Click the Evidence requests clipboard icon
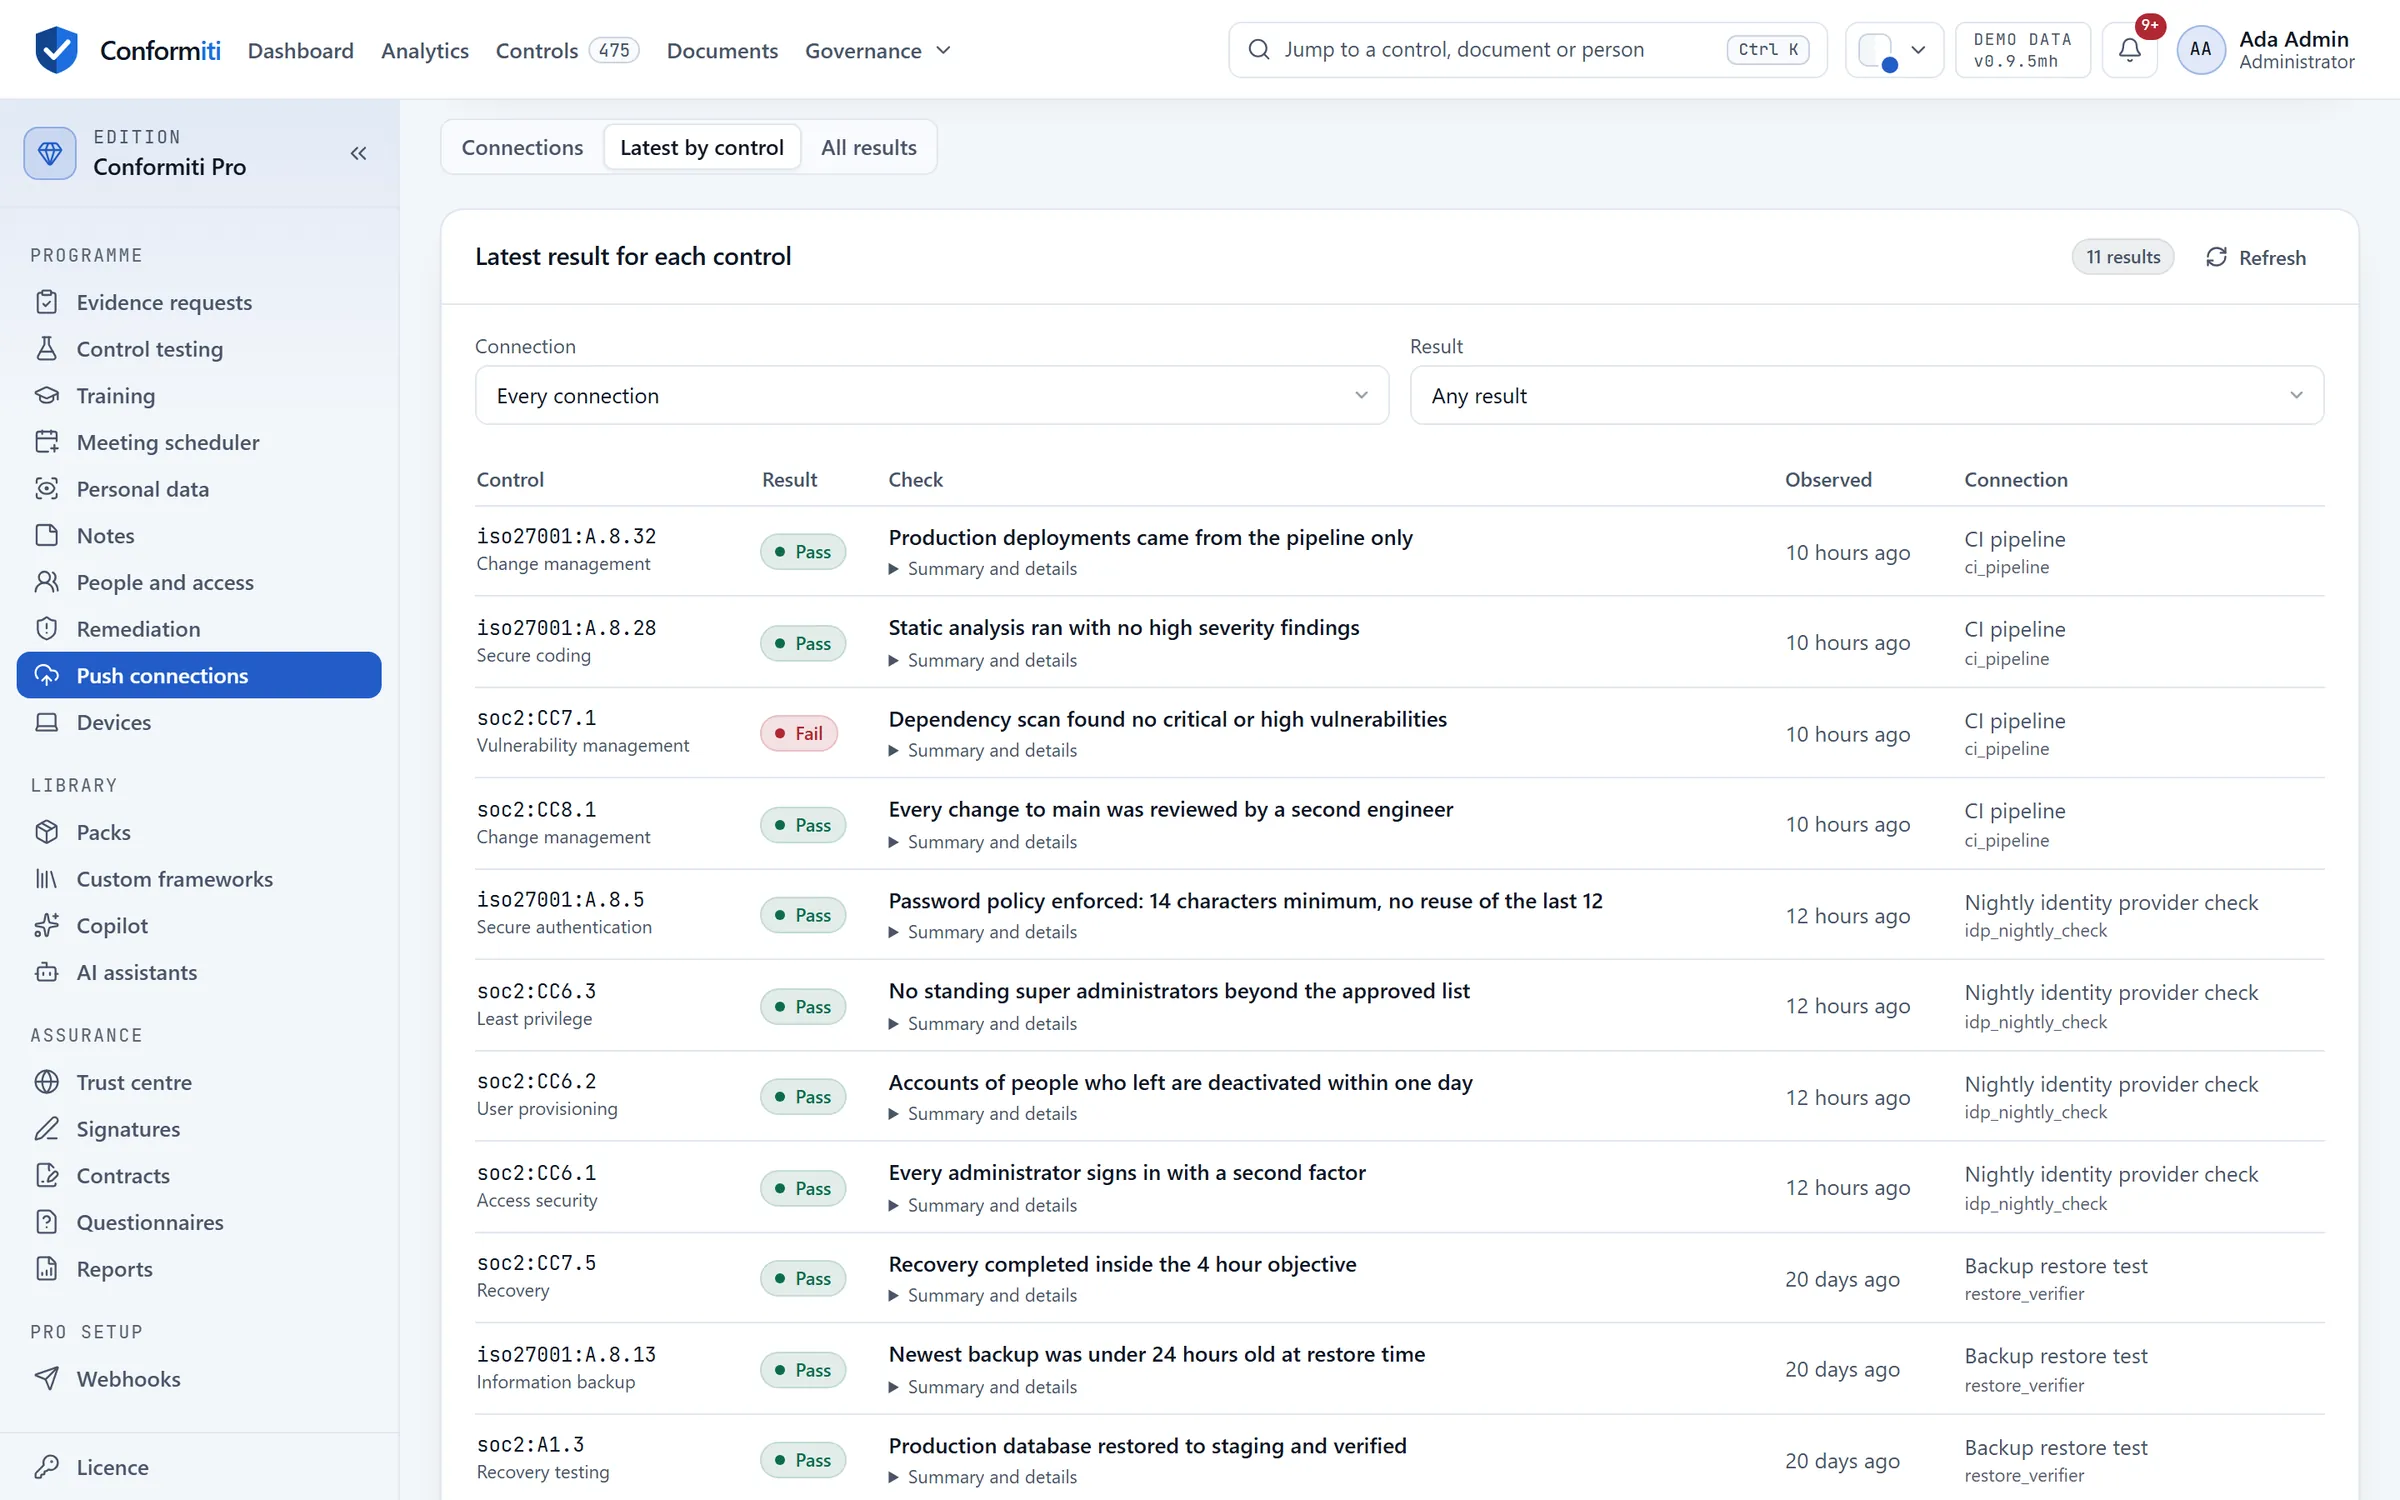 (x=47, y=302)
